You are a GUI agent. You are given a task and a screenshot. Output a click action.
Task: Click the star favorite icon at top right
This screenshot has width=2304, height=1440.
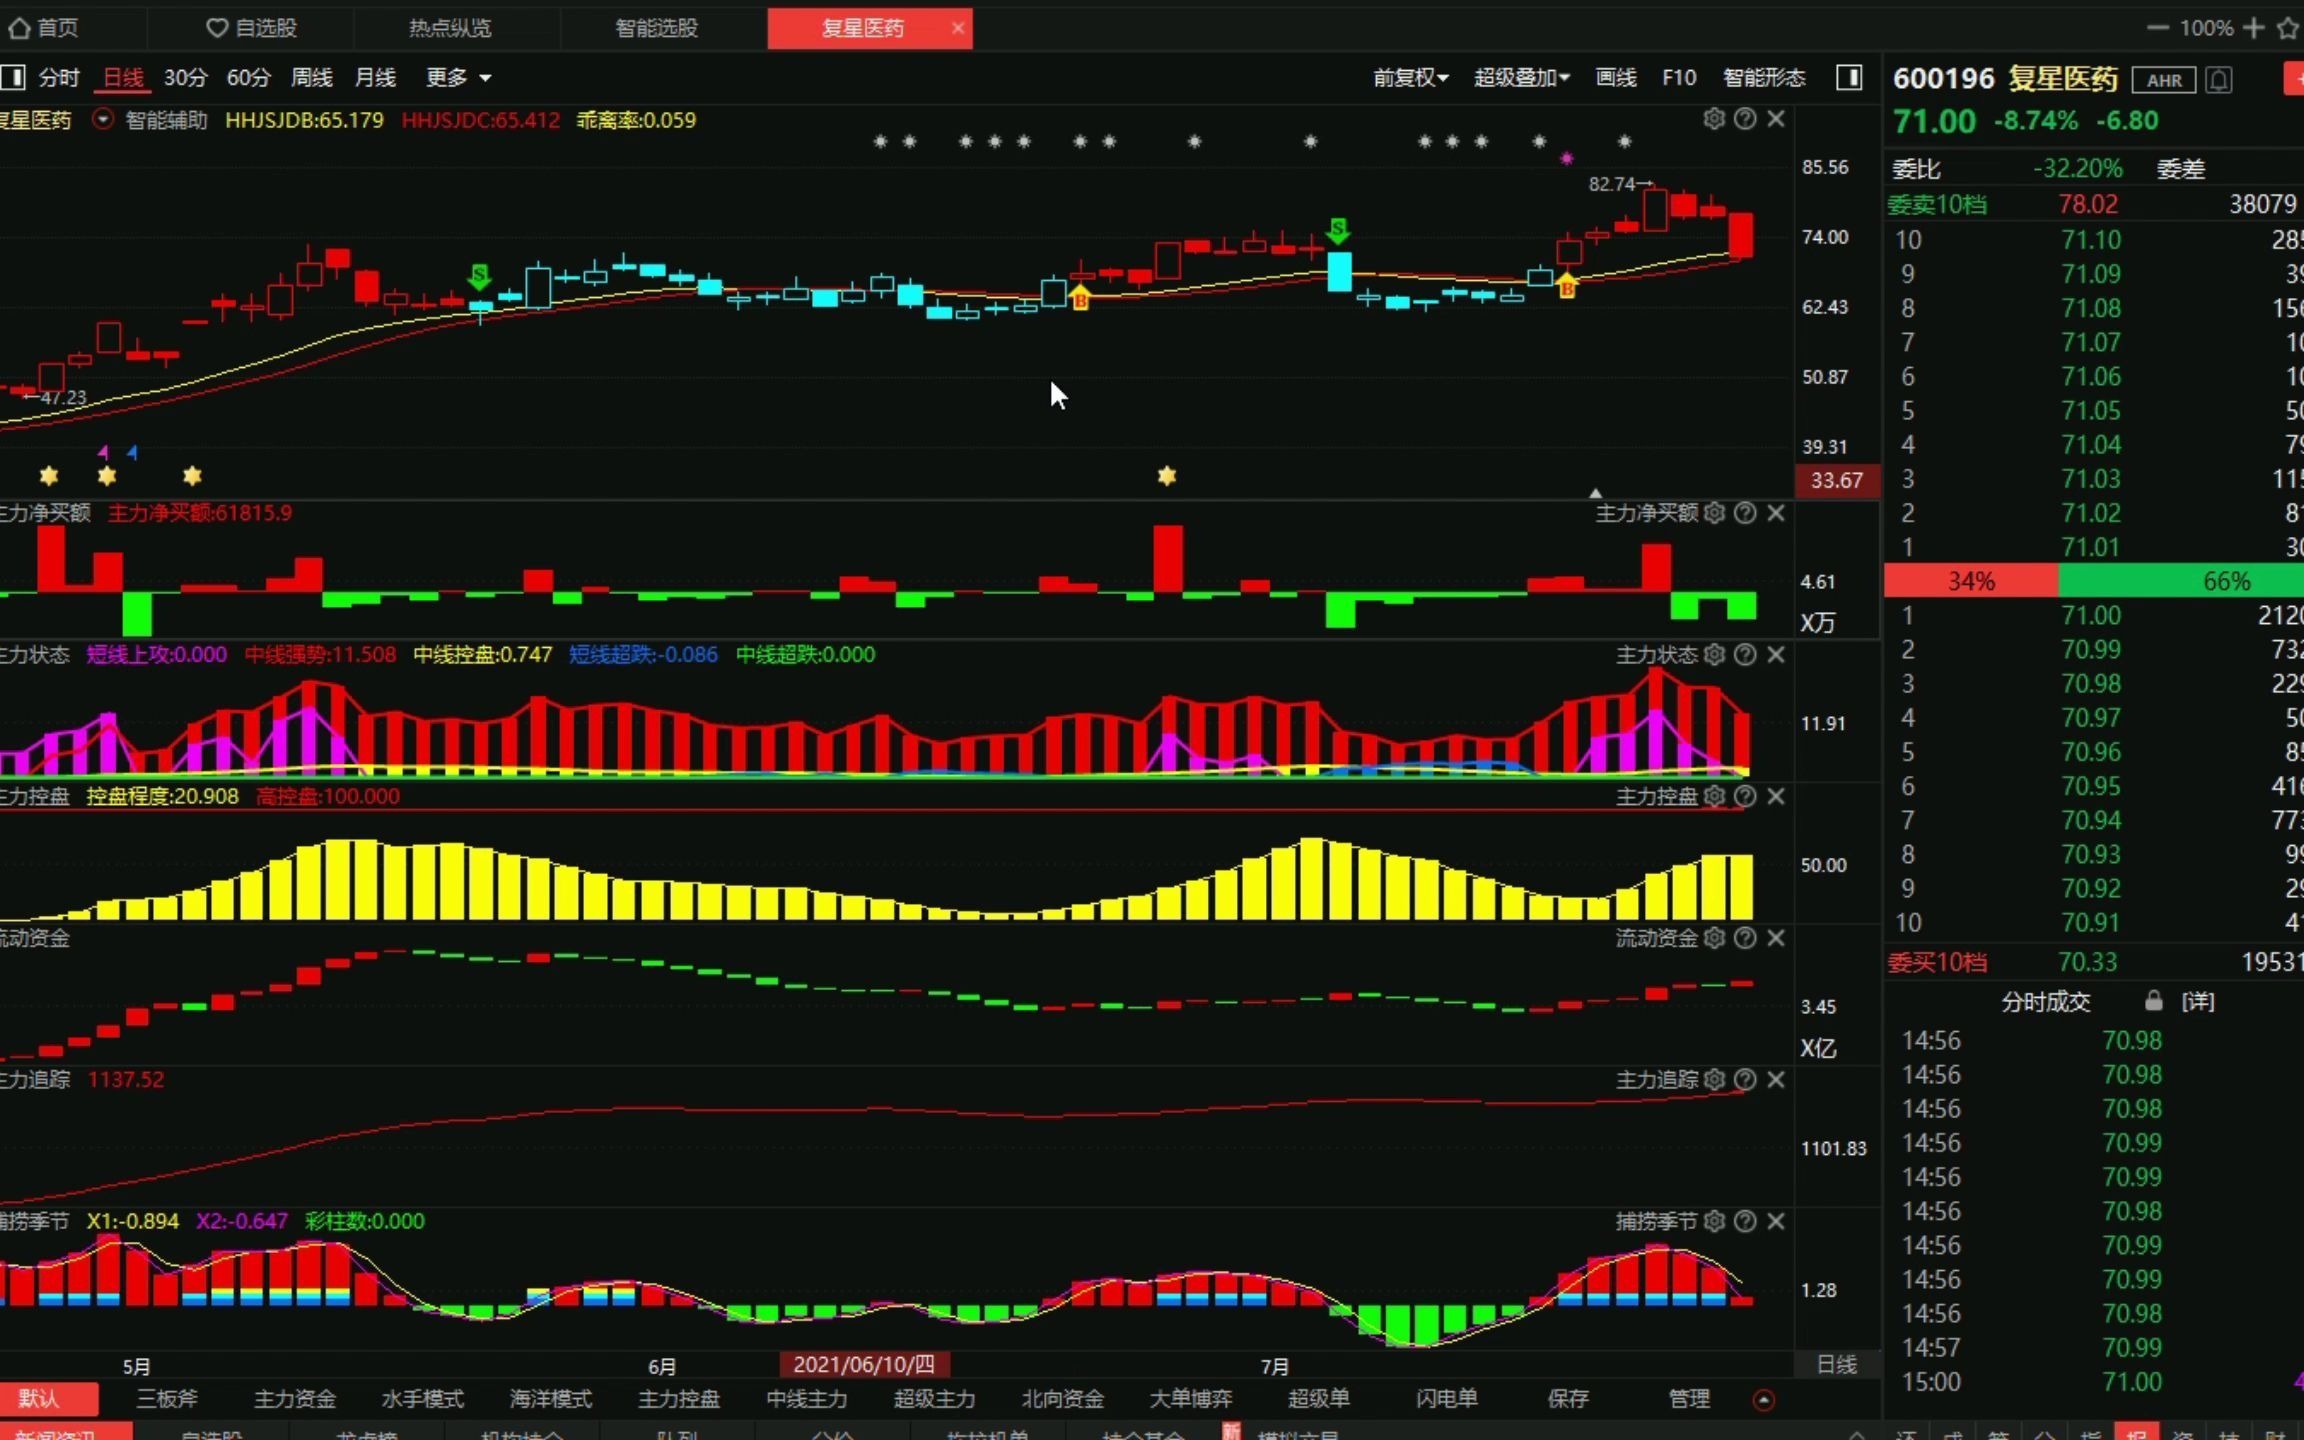[2288, 28]
